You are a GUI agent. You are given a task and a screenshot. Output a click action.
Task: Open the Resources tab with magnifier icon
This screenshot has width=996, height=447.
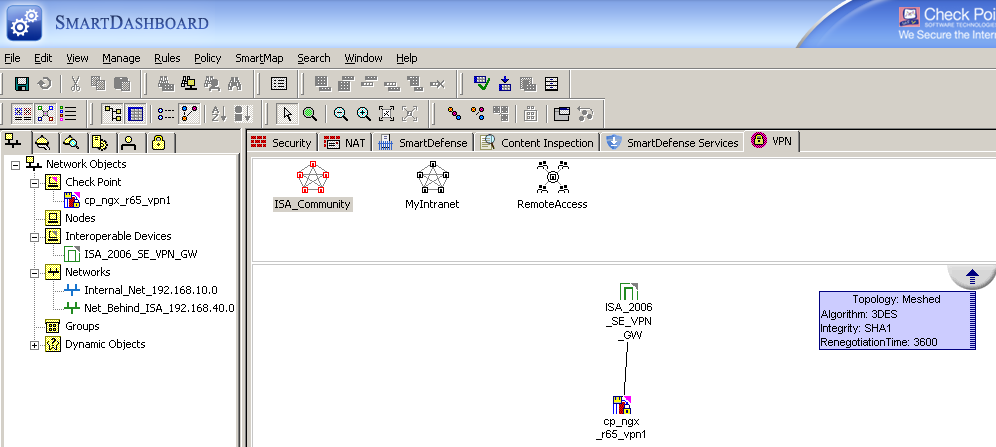(x=71, y=142)
